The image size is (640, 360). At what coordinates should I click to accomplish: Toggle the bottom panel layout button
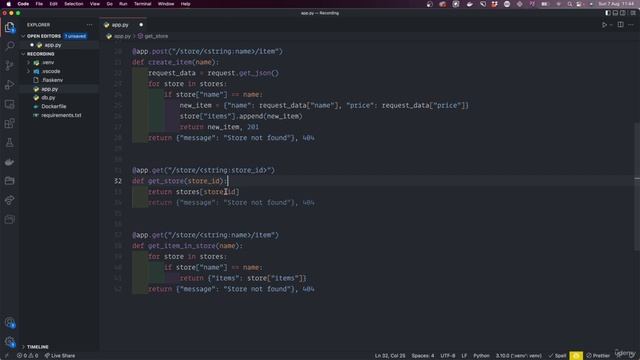[615, 13]
